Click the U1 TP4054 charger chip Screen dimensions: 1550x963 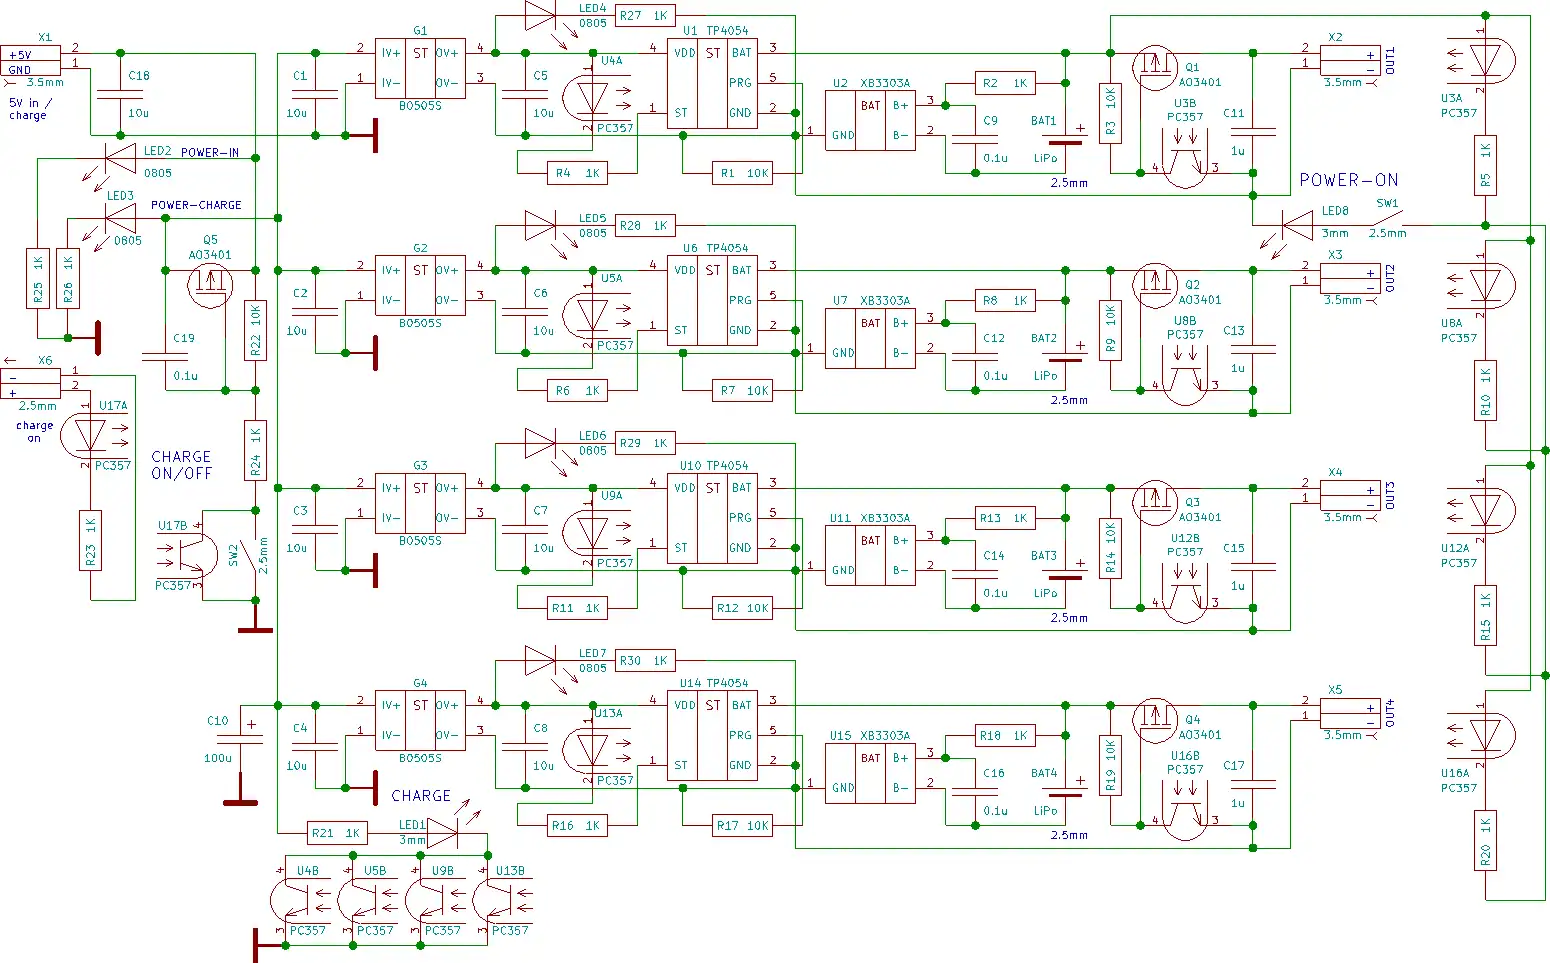[x=712, y=84]
